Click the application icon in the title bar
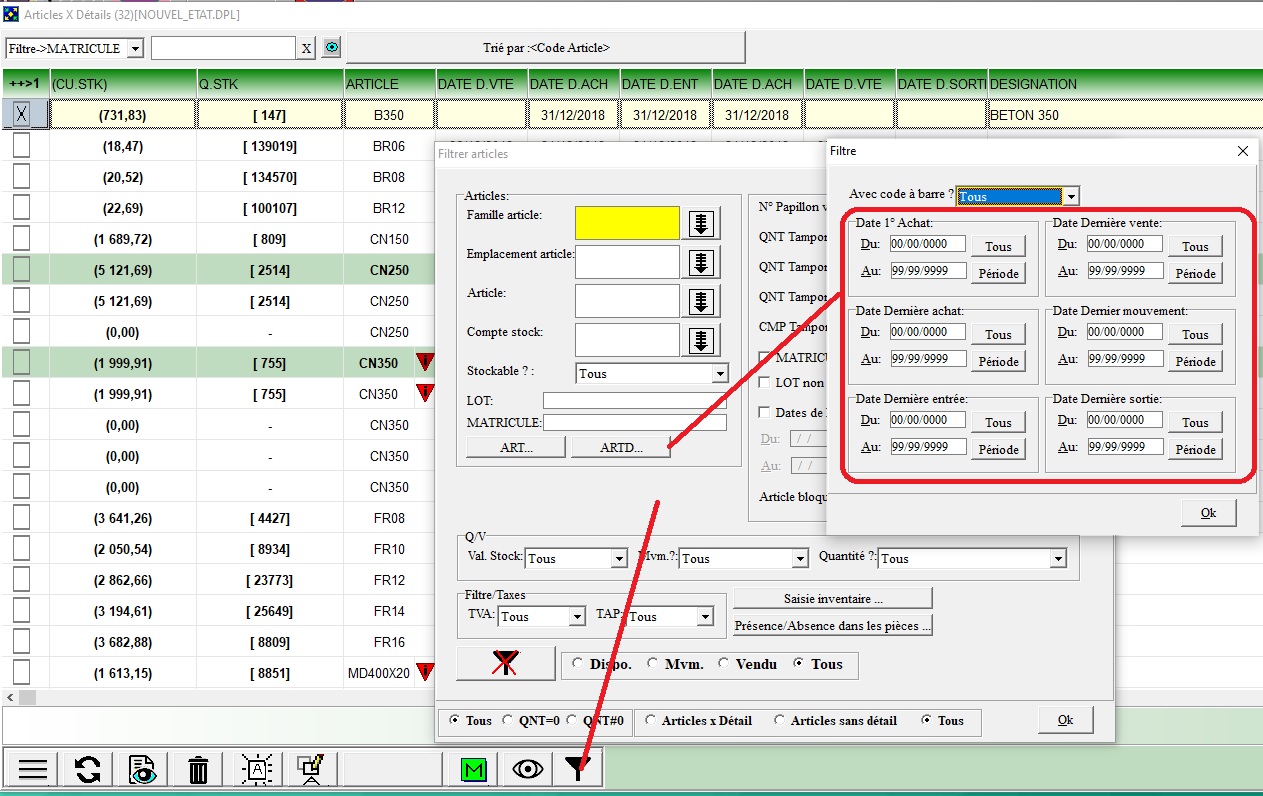1263x796 pixels. 11,15
